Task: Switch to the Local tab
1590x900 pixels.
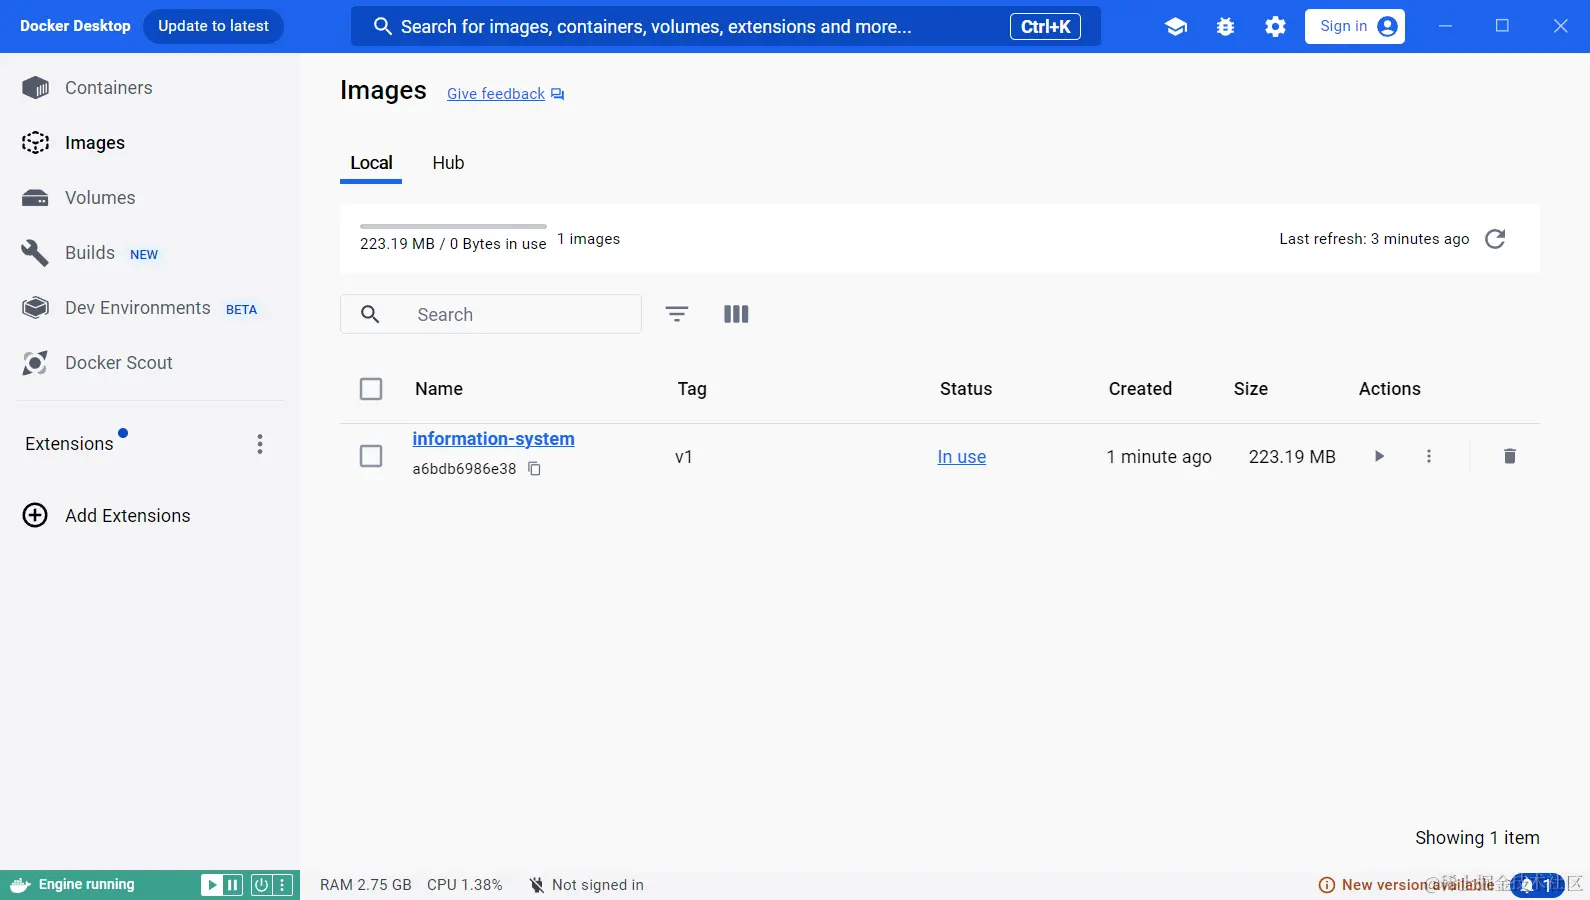Action: pyautogui.click(x=371, y=163)
